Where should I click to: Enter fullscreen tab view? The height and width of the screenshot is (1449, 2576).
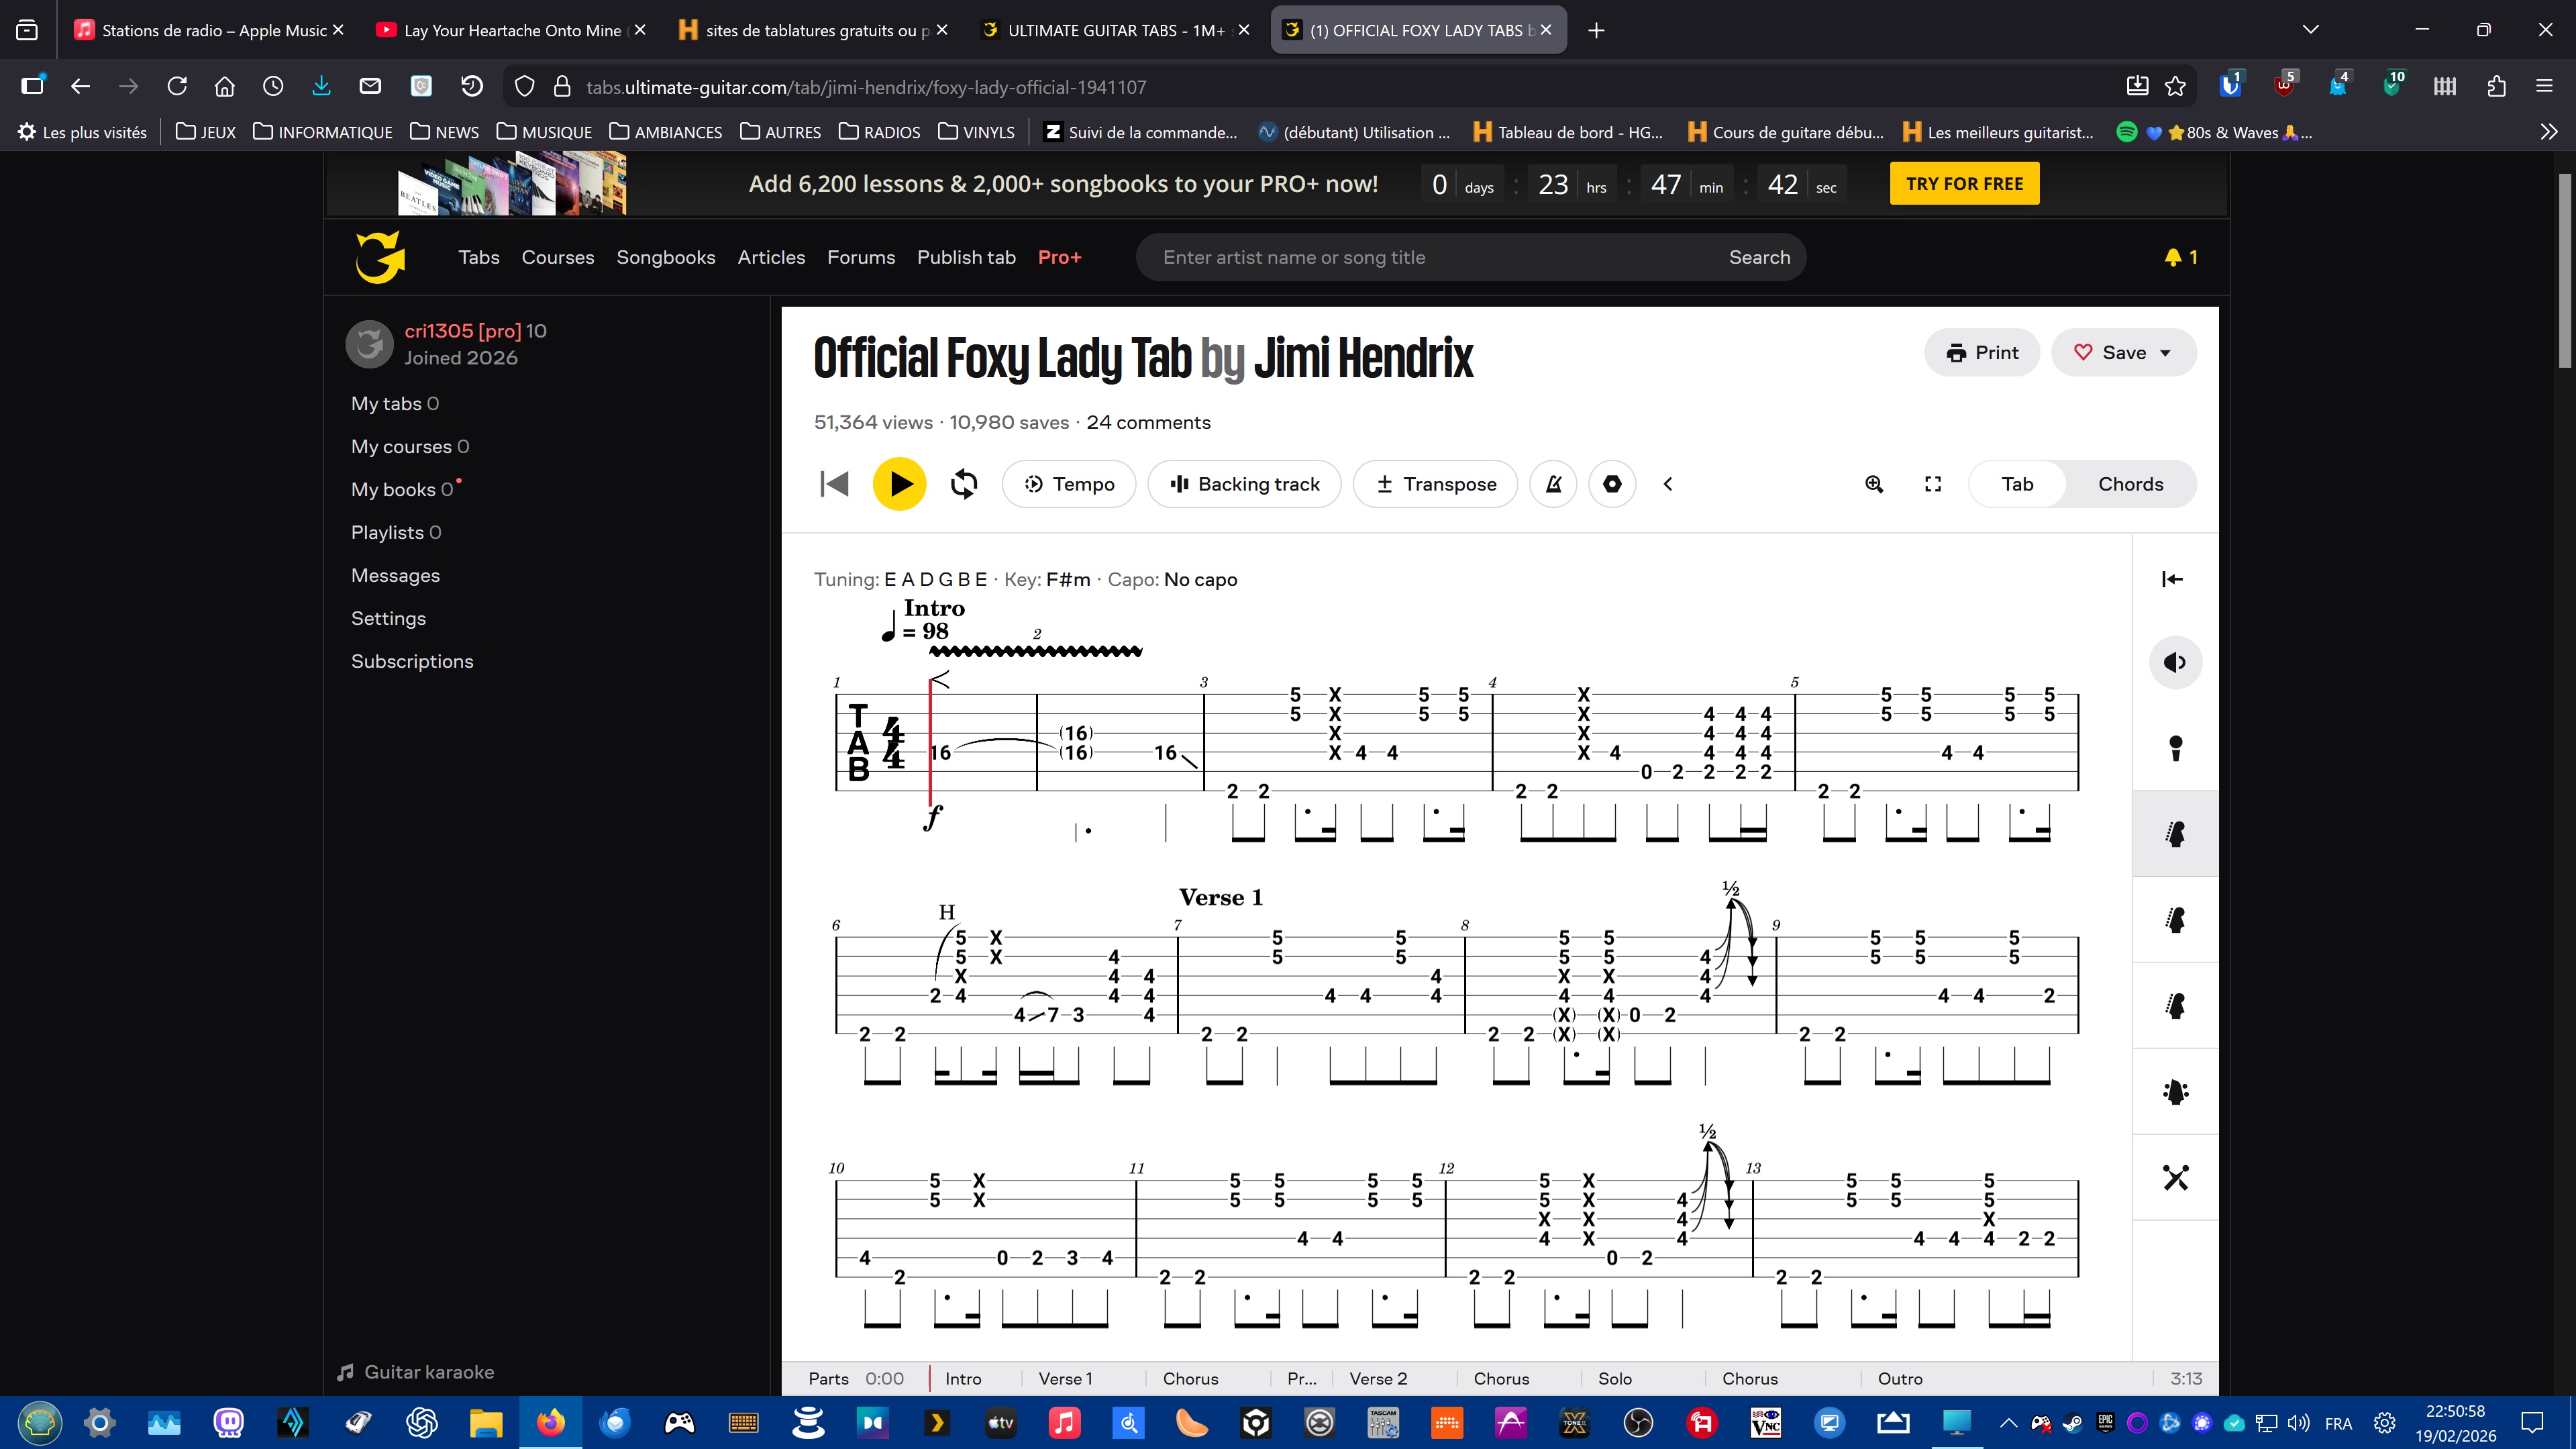tap(1933, 484)
